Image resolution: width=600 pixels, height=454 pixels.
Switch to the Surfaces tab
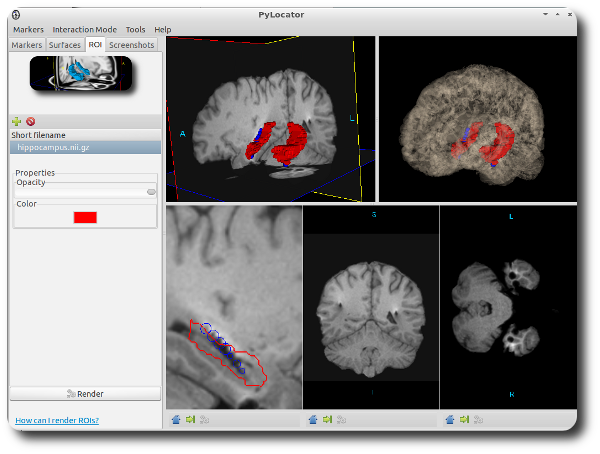(x=65, y=45)
